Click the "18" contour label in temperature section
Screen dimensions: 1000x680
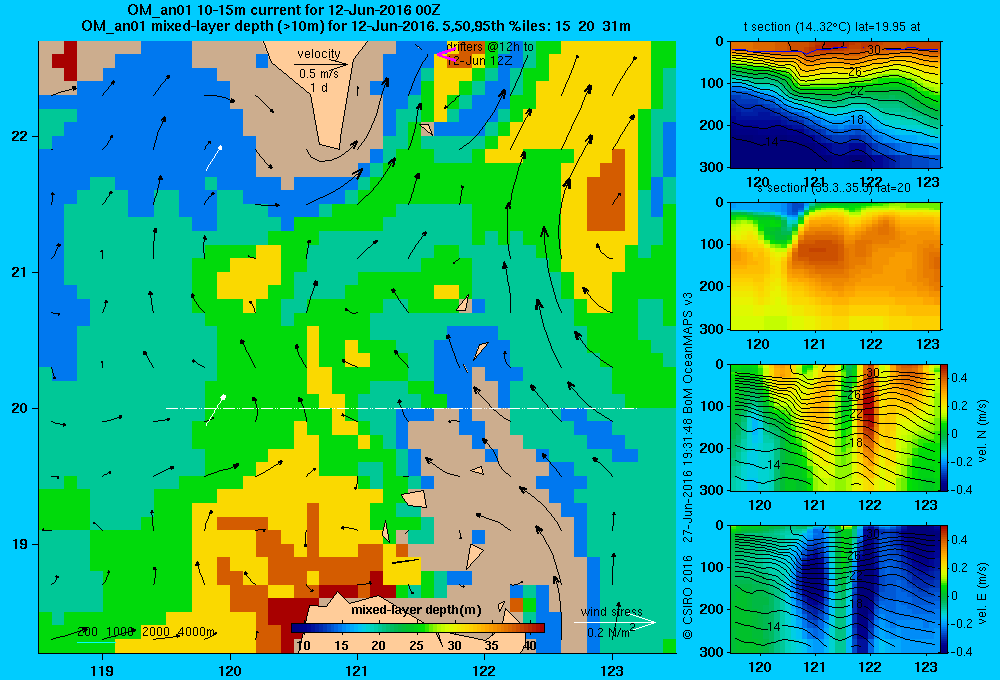click(x=857, y=119)
